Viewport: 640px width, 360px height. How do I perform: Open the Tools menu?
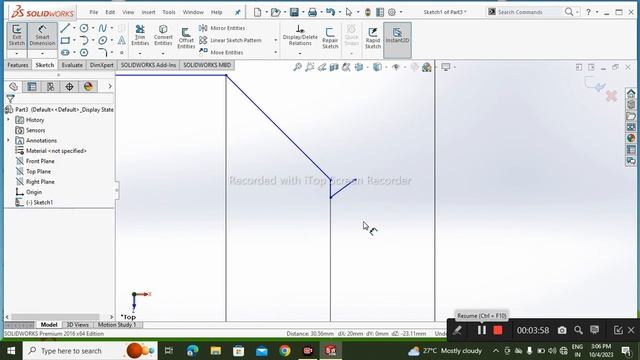coord(169,12)
